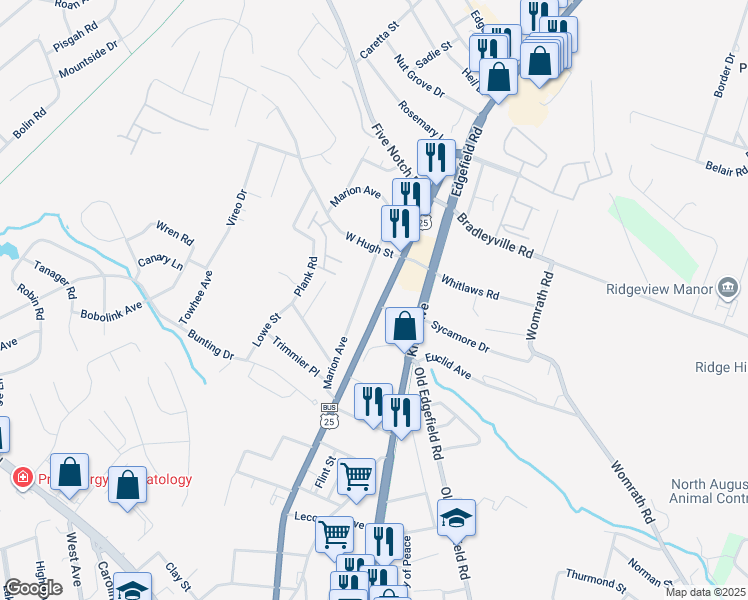Screen dimensions: 748x600
Task: Click the BUS 25 highway shield
Action: [x=329, y=415]
